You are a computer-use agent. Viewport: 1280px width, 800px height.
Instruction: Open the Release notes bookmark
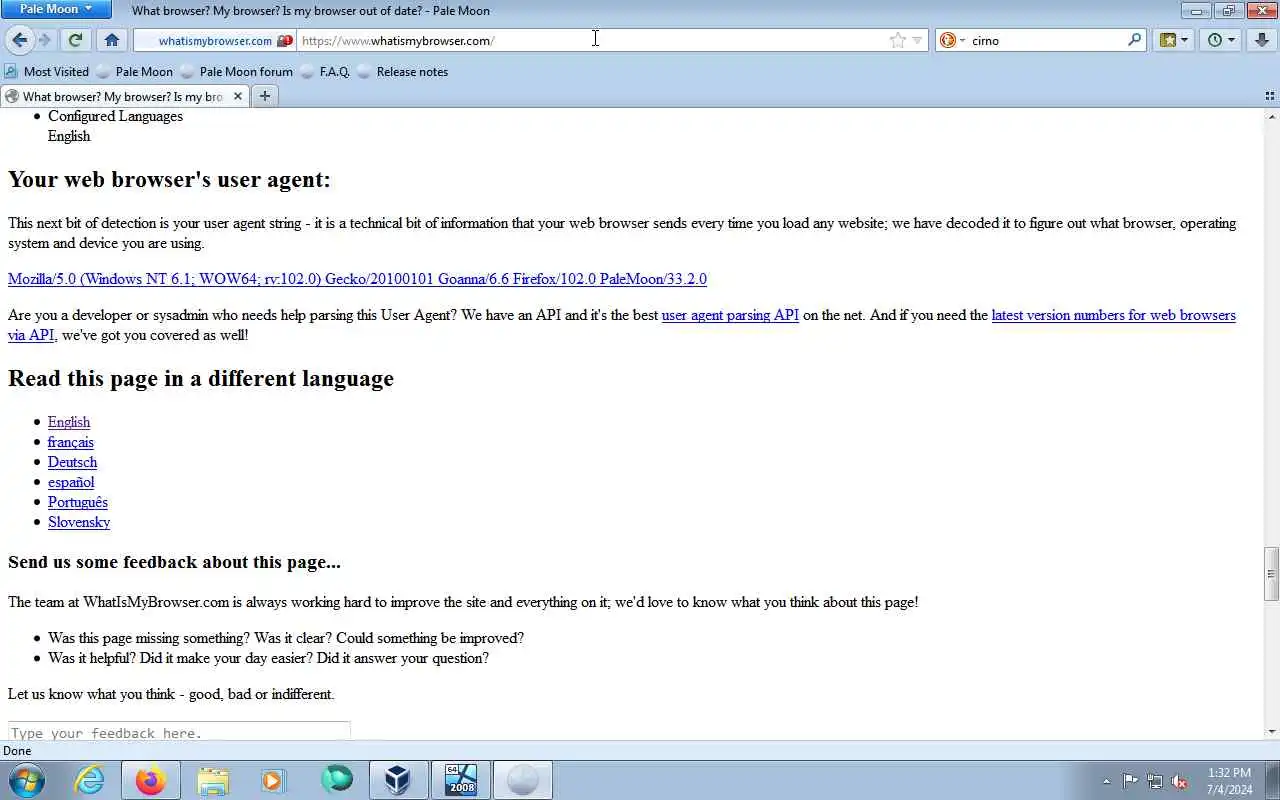point(403,71)
